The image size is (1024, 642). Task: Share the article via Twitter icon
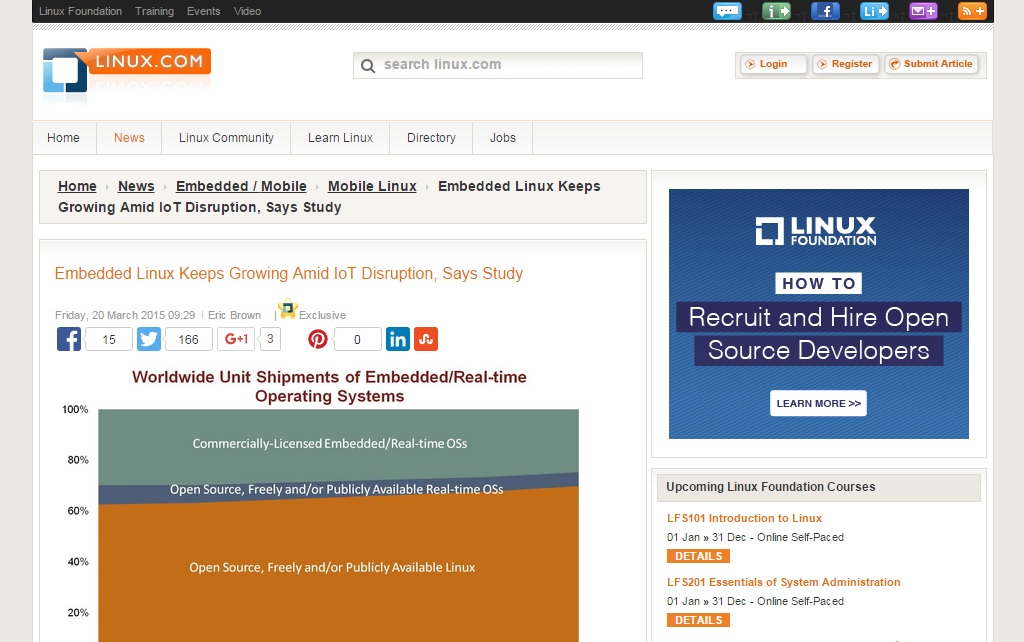149,339
